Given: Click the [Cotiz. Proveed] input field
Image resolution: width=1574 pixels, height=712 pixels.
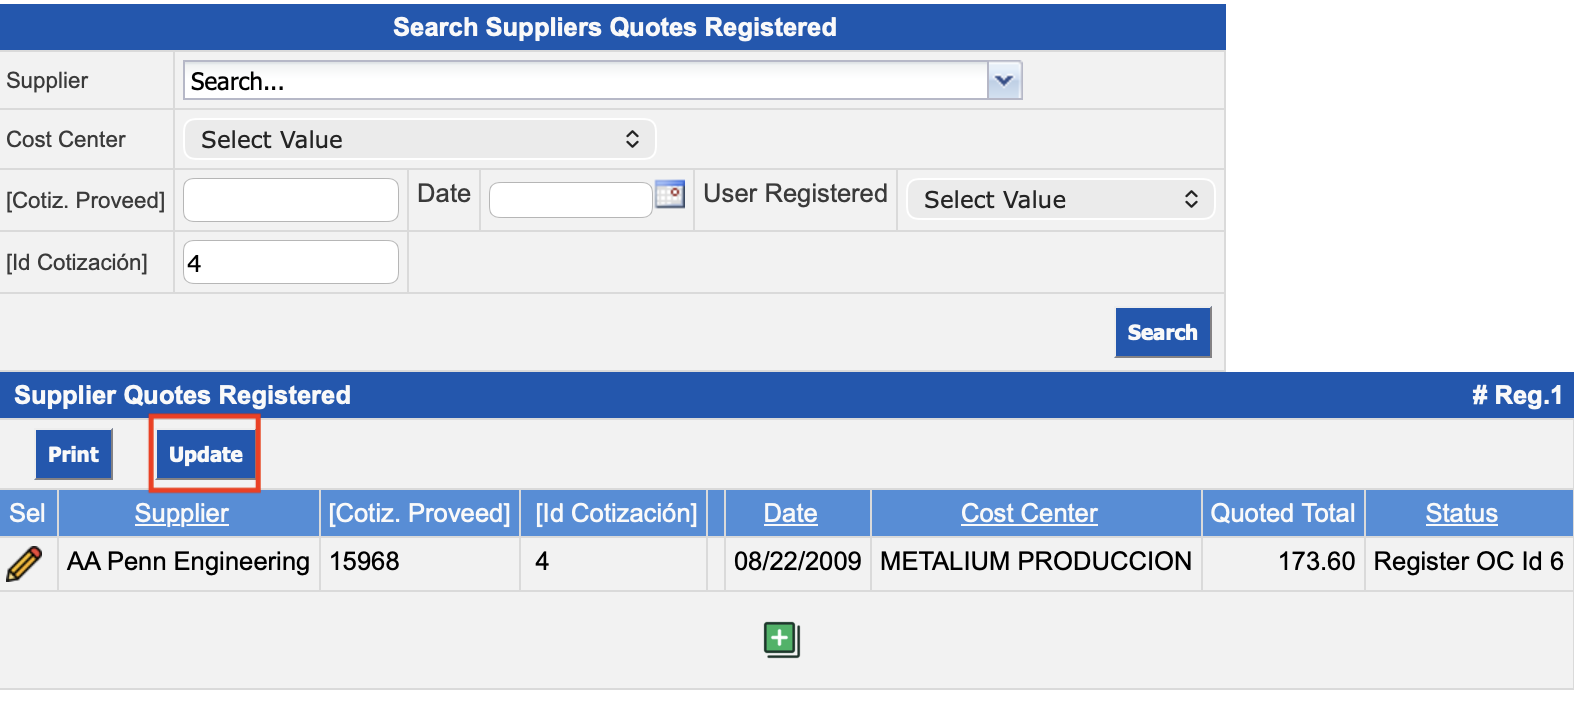Looking at the screenshot, I should point(291,200).
